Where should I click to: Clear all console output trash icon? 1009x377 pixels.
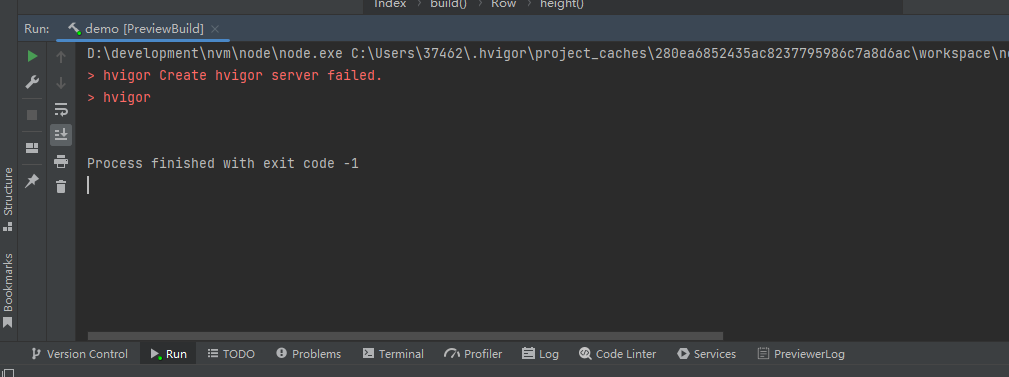pyautogui.click(x=61, y=187)
